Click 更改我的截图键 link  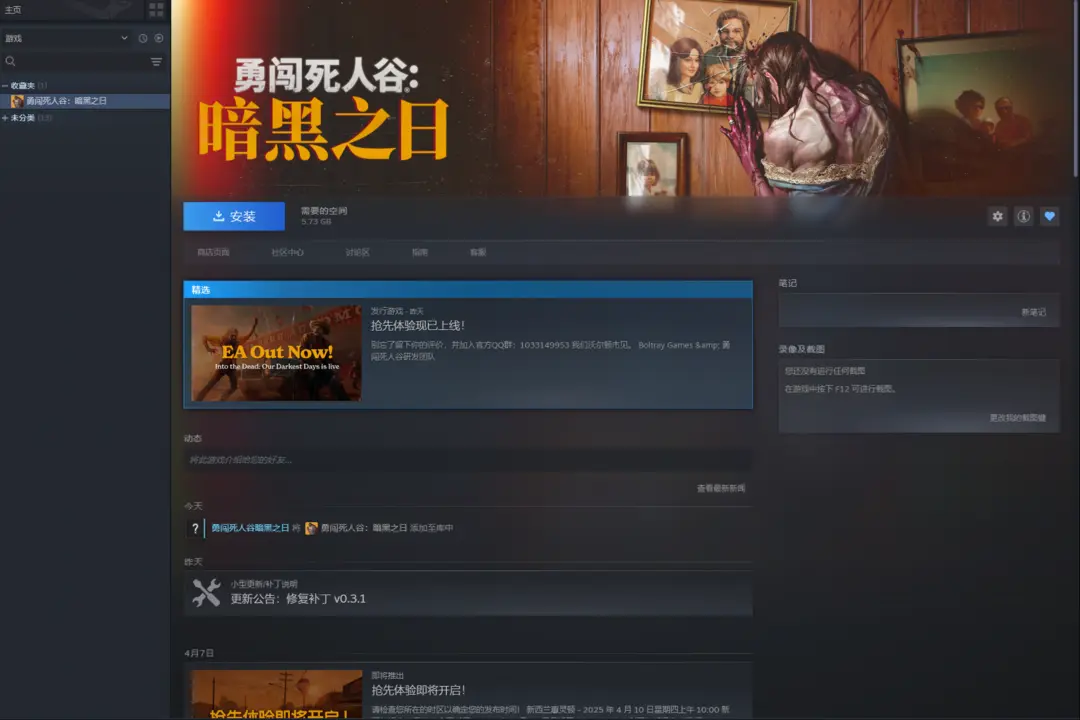point(1017,418)
